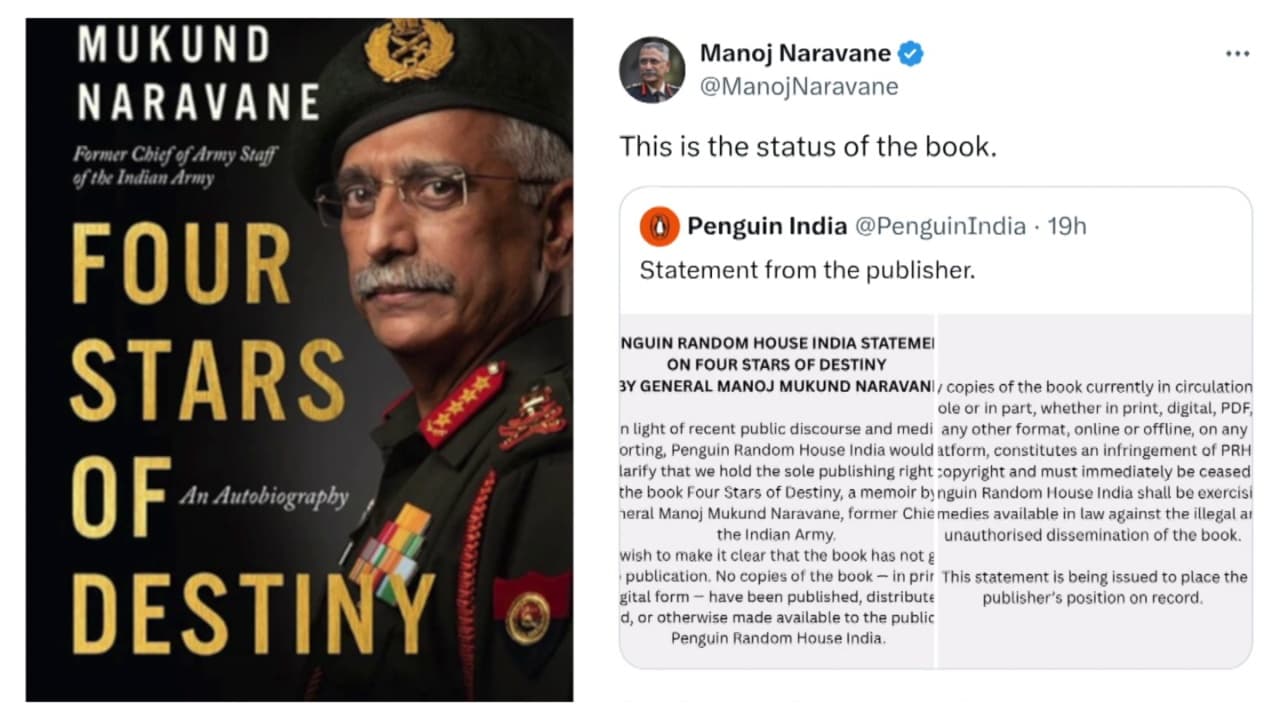Click the army cap badge emblem on the cover
This screenshot has height=720, width=1280.
408,51
